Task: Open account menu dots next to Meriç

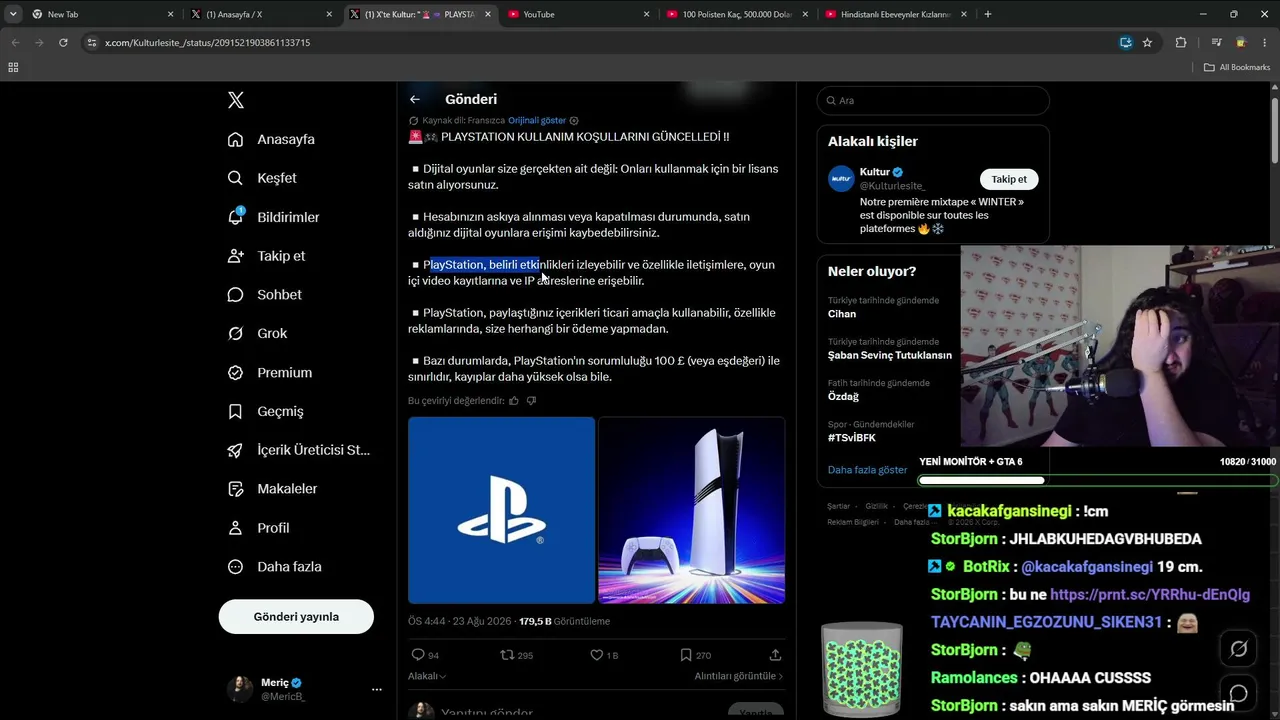Action: click(376, 689)
